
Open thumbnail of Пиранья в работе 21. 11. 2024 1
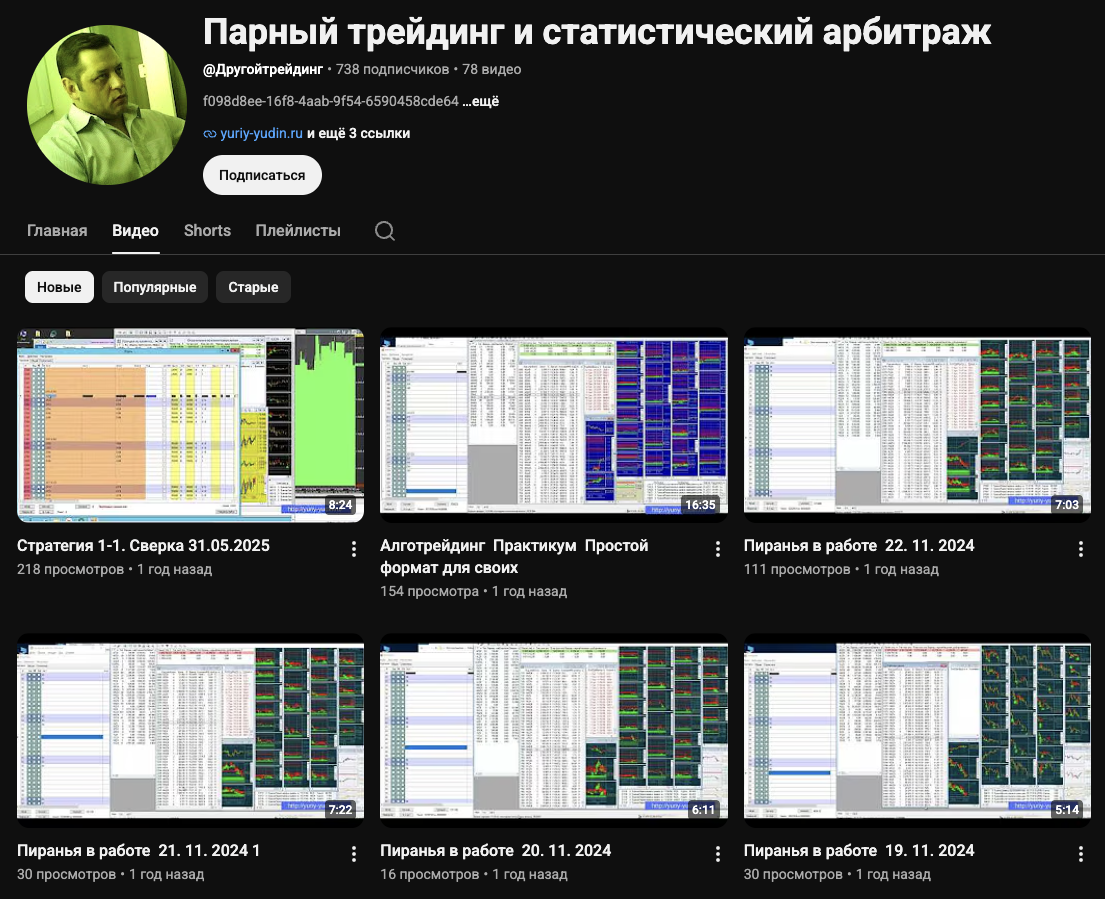(190, 730)
